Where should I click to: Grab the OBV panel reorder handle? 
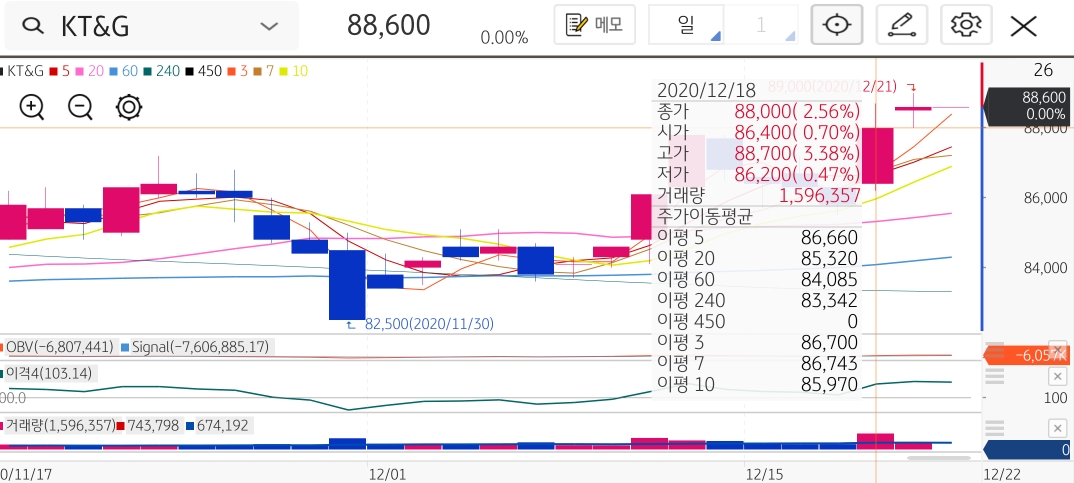[x=994, y=348]
